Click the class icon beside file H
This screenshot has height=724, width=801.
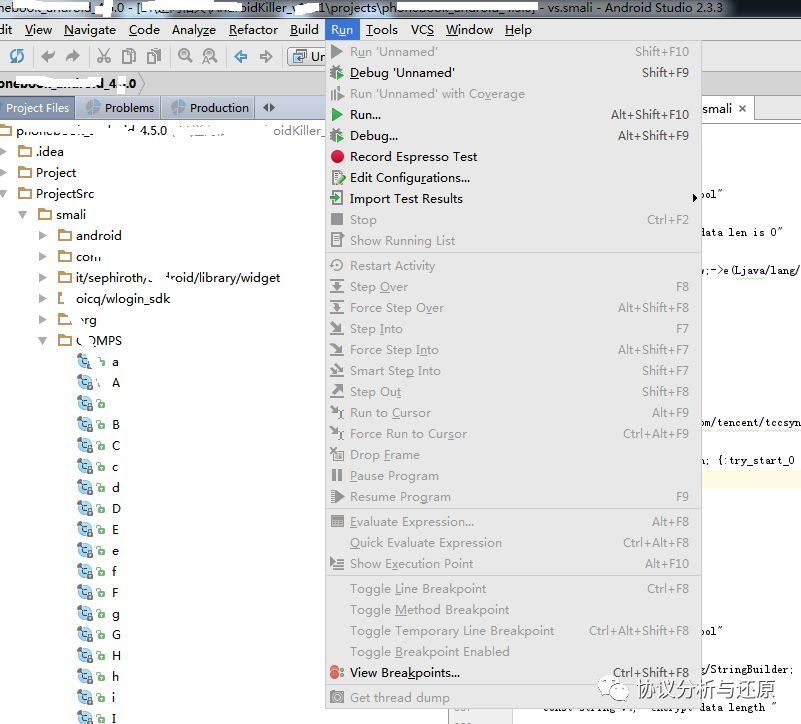[x=85, y=656]
